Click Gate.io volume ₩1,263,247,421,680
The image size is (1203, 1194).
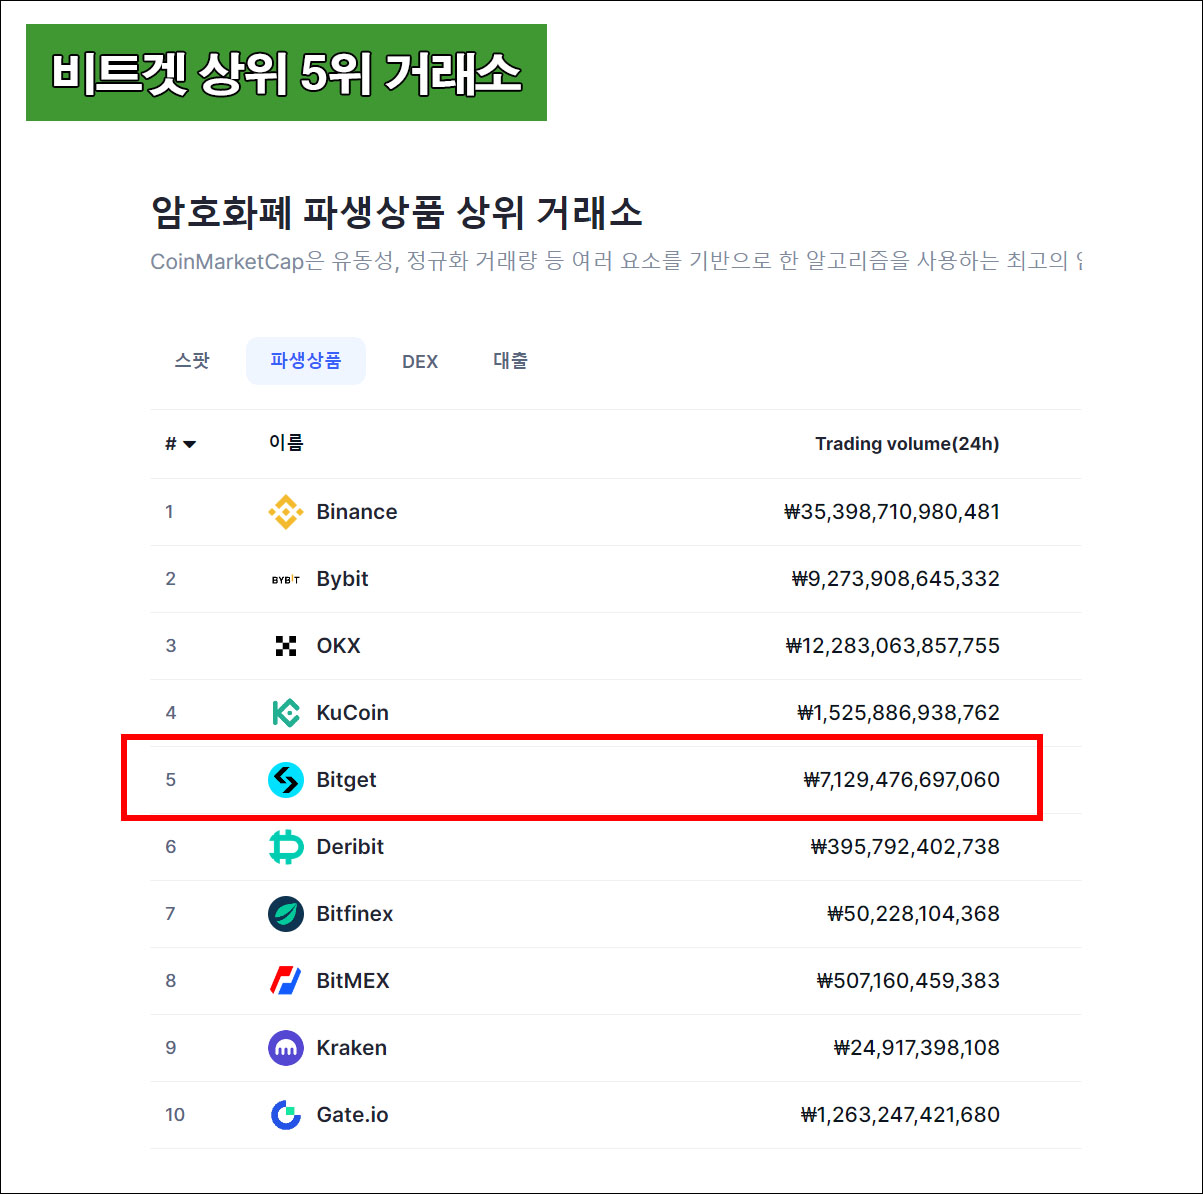(x=900, y=1115)
